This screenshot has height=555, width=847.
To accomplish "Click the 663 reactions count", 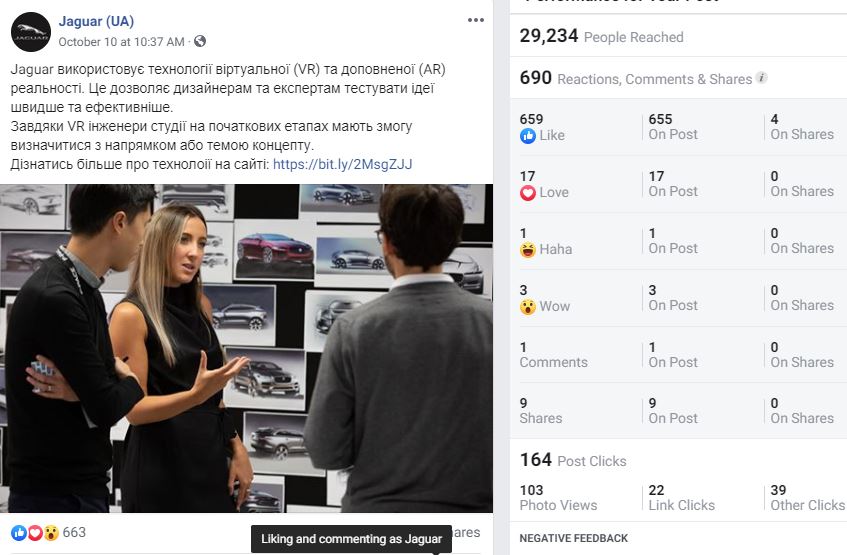I will pyautogui.click(x=74, y=532).
